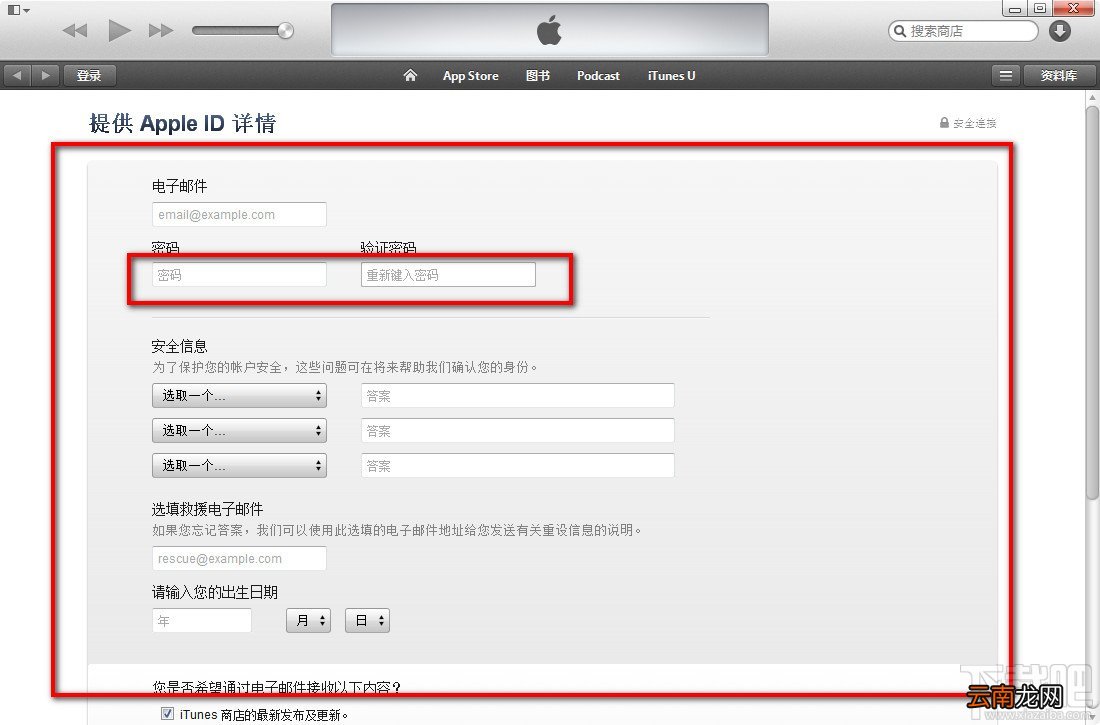Open the Podcast tab

598,76
